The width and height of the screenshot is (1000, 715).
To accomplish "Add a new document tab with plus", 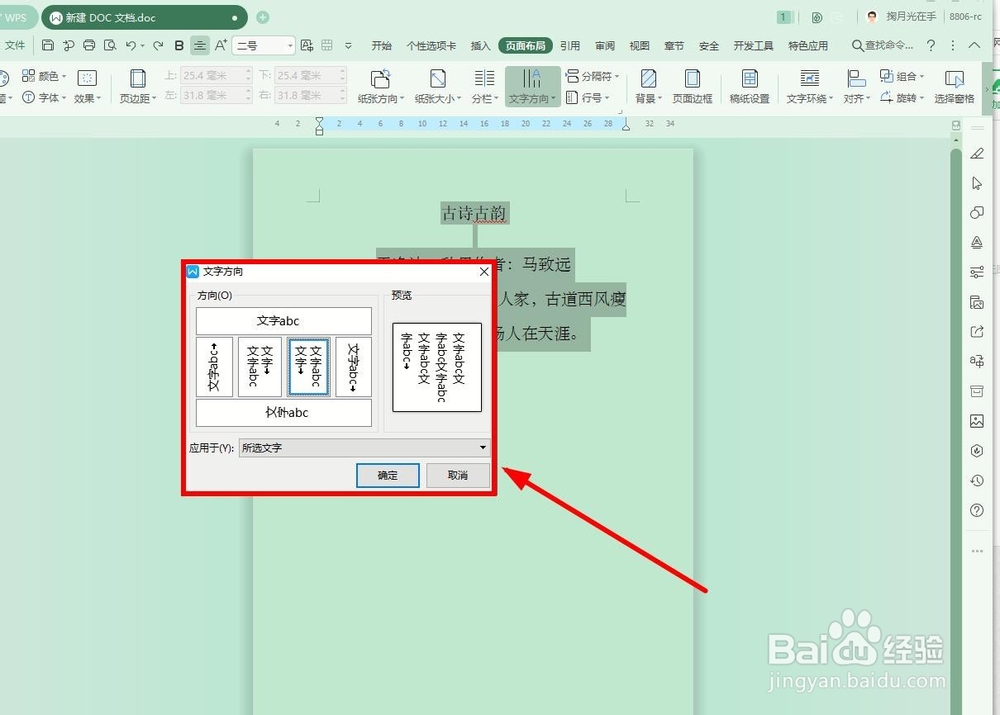I will coord(262,17).
